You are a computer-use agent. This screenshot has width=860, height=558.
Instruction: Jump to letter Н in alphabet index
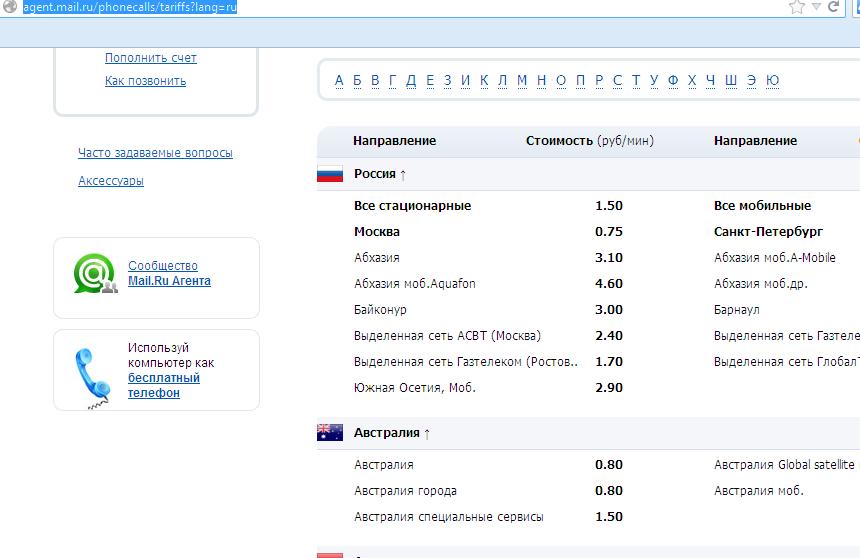pos(541,80)
